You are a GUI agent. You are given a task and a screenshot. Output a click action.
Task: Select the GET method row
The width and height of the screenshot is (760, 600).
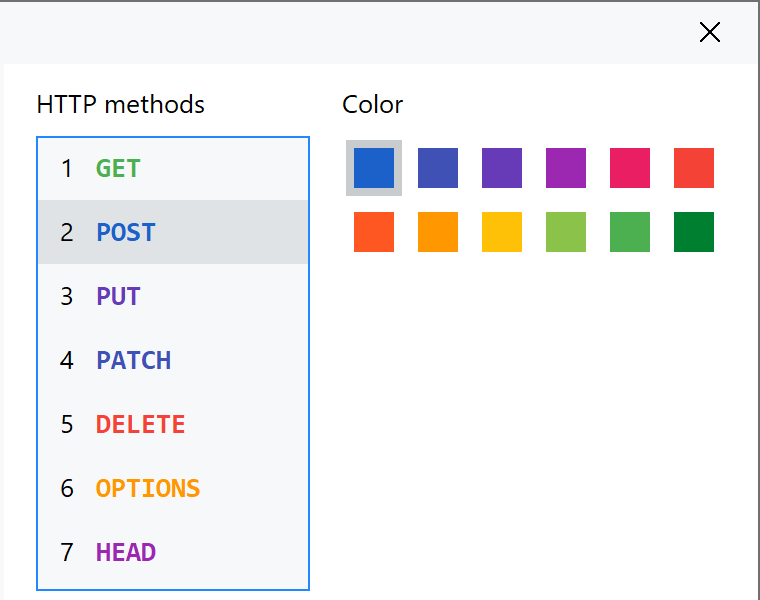pos(173,169)
